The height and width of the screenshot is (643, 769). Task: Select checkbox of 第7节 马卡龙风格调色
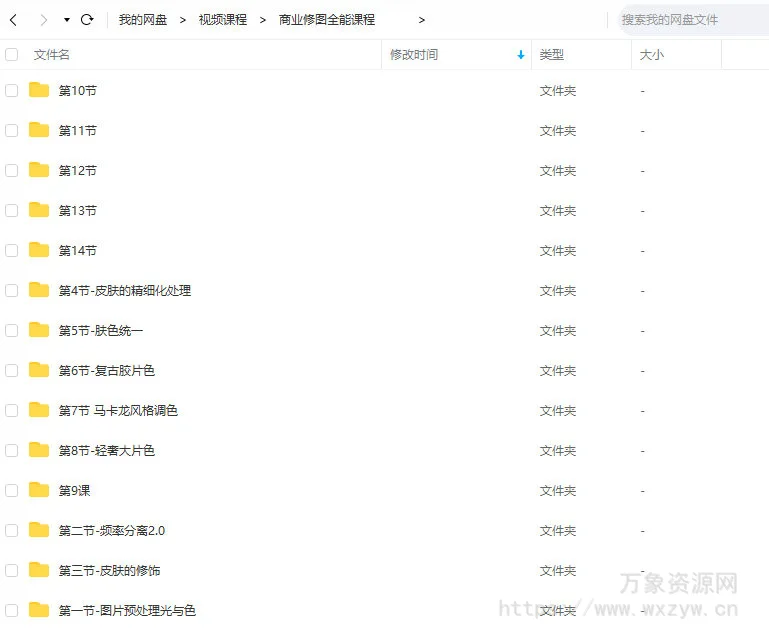coord(12,411)
